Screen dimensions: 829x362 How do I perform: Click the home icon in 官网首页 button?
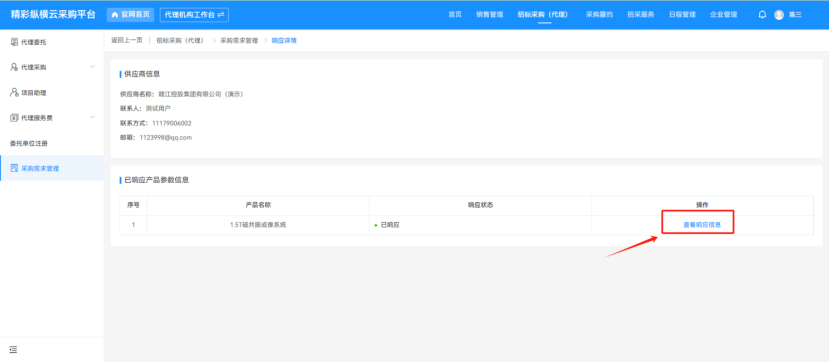(115, 15)
